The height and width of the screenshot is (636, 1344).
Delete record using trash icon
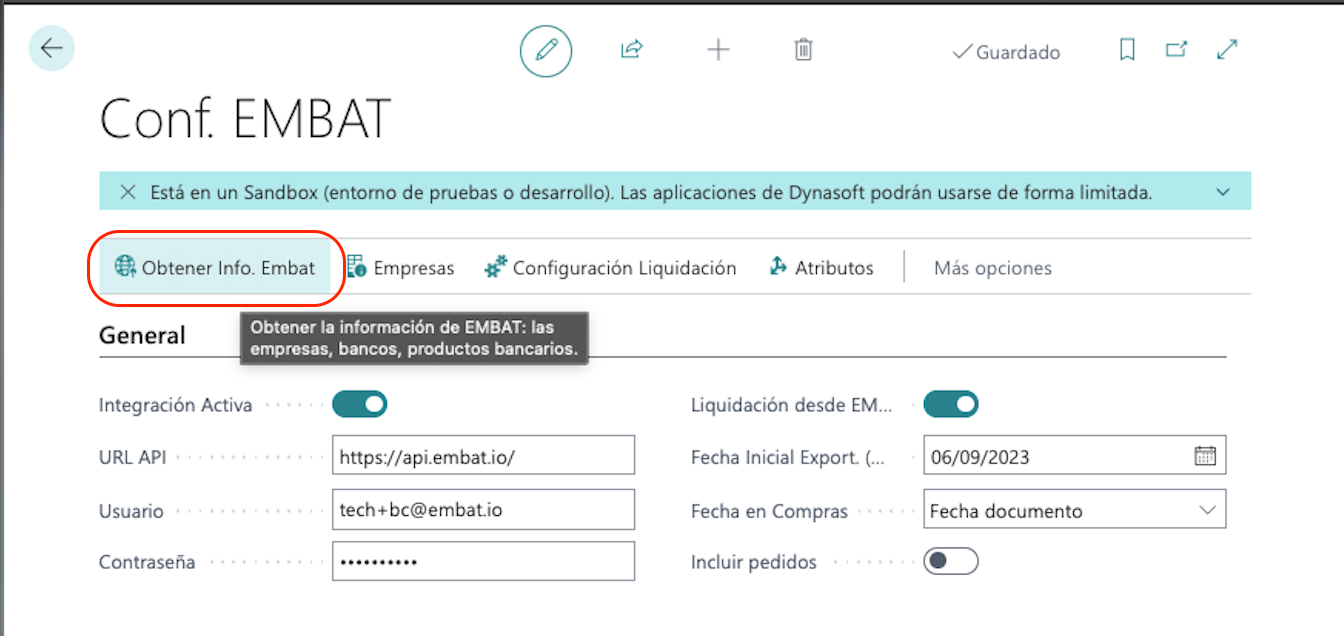803,50
